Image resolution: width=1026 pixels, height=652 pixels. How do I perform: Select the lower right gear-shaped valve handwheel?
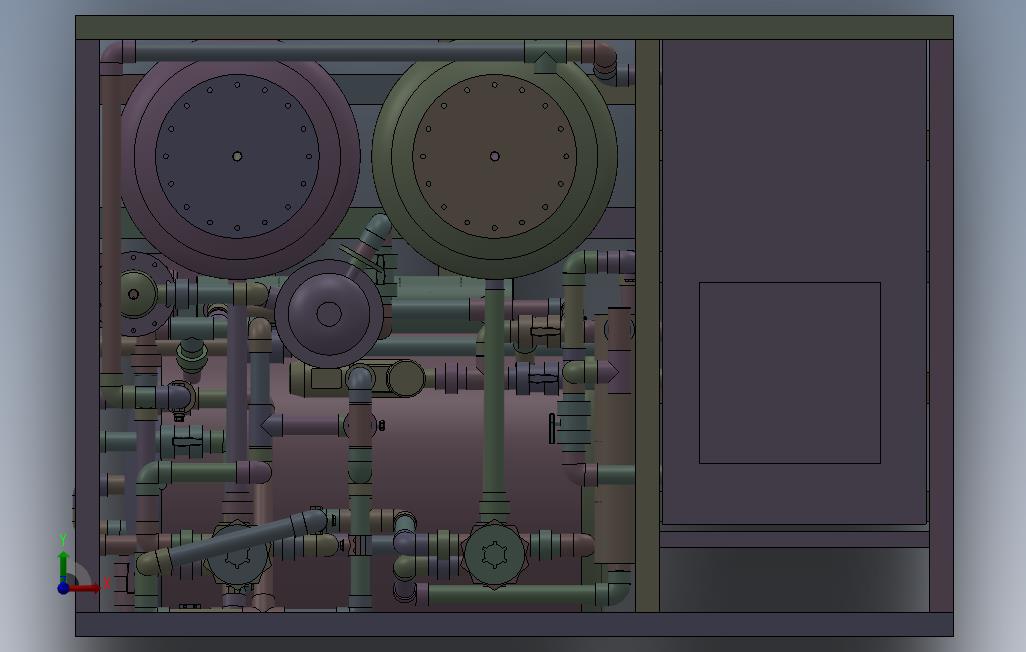[494, 554]
